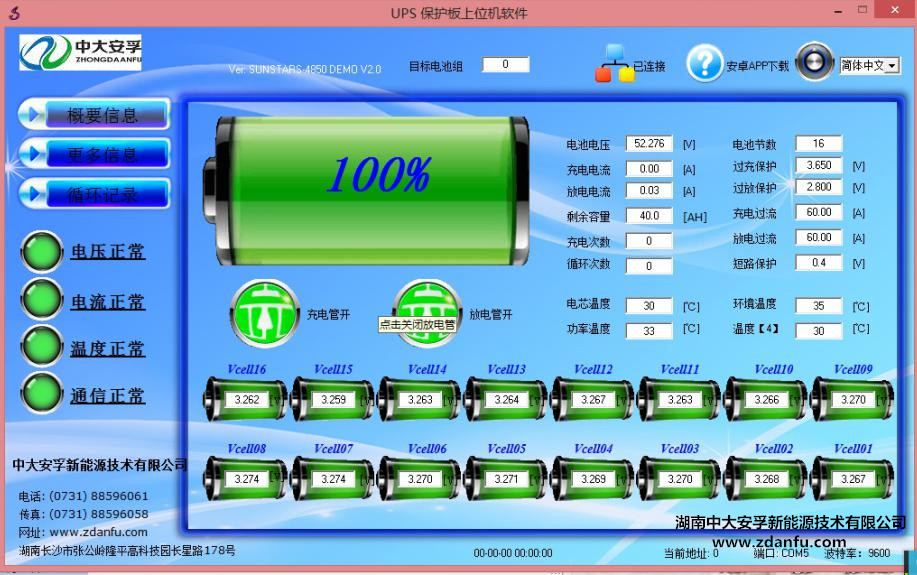Click the website text www.zdanfu.com at lower left

click(x=98, y=532)
